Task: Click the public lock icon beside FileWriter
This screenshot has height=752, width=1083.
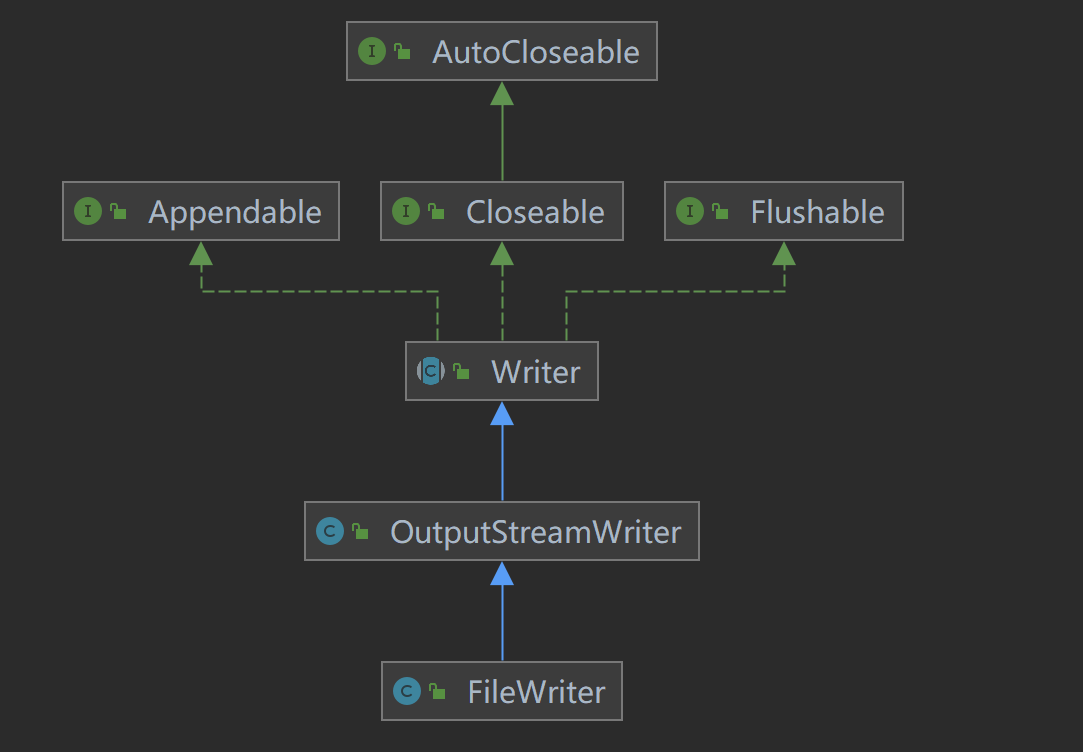Action: [437, 692]
